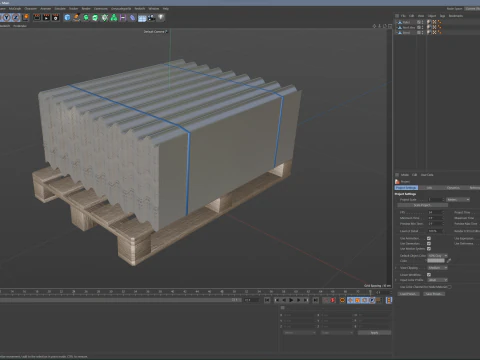This screenshot has width=480, height=360.
Task: Click the Load Preset button
Action: [x=408, y=294]
